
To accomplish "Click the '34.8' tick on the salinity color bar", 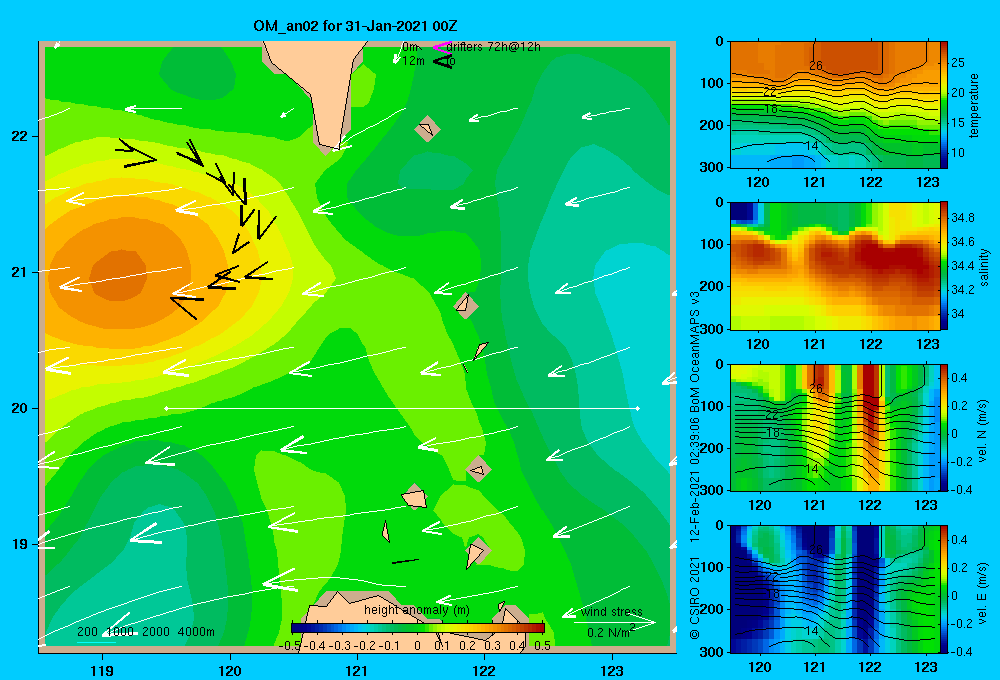I will pos(962,218).
